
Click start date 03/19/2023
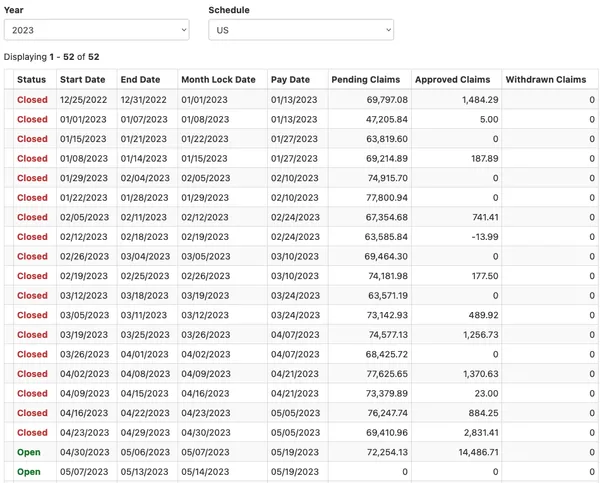(84, 334)
